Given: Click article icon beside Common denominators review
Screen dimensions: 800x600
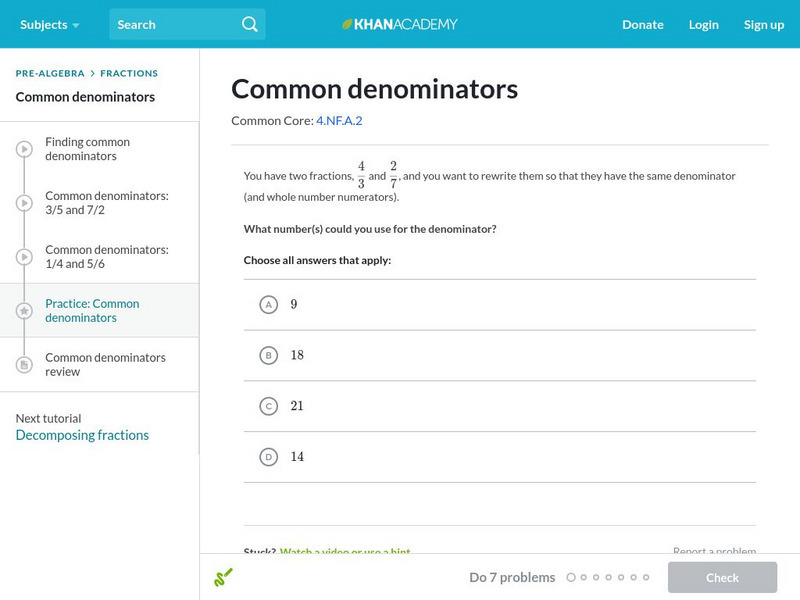Looking at the screenshot, I should (x=24, y=365).
